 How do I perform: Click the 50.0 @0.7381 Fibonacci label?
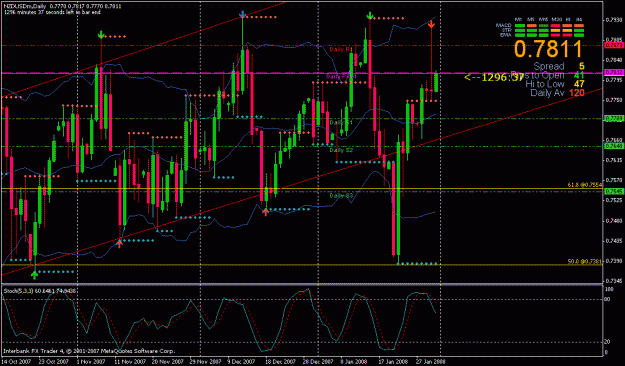point(585,262)
